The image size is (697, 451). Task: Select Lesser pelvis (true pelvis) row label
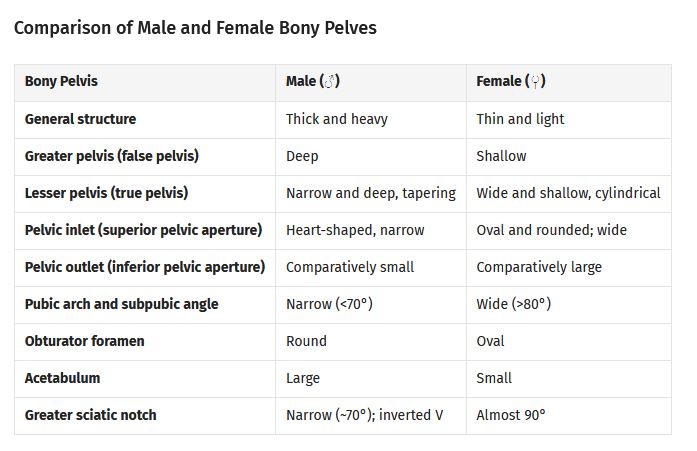[106, 193]
